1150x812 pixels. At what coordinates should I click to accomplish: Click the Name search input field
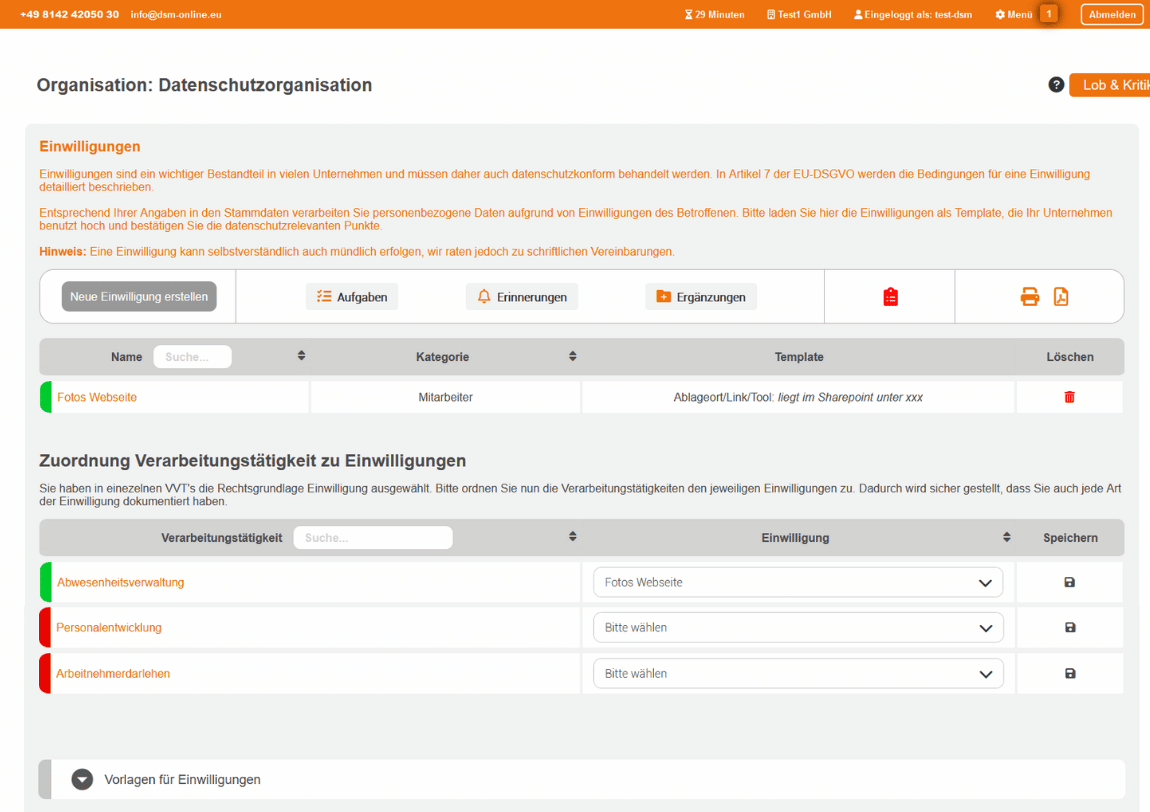pyautogui.click(x=192, y=357)
